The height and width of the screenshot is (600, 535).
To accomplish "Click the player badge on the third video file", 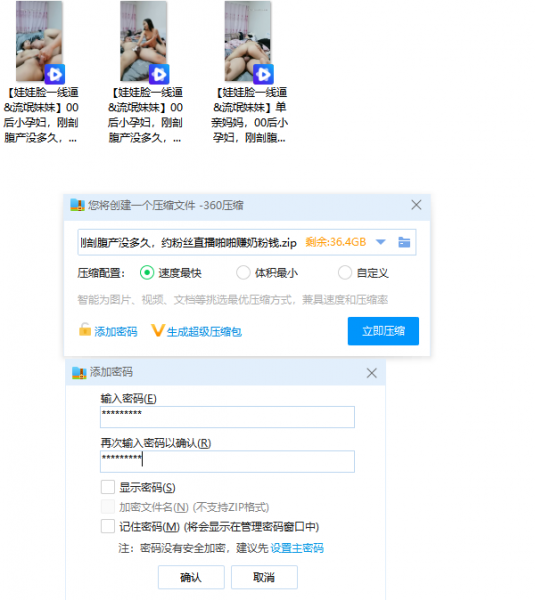I will pos(263,74).
